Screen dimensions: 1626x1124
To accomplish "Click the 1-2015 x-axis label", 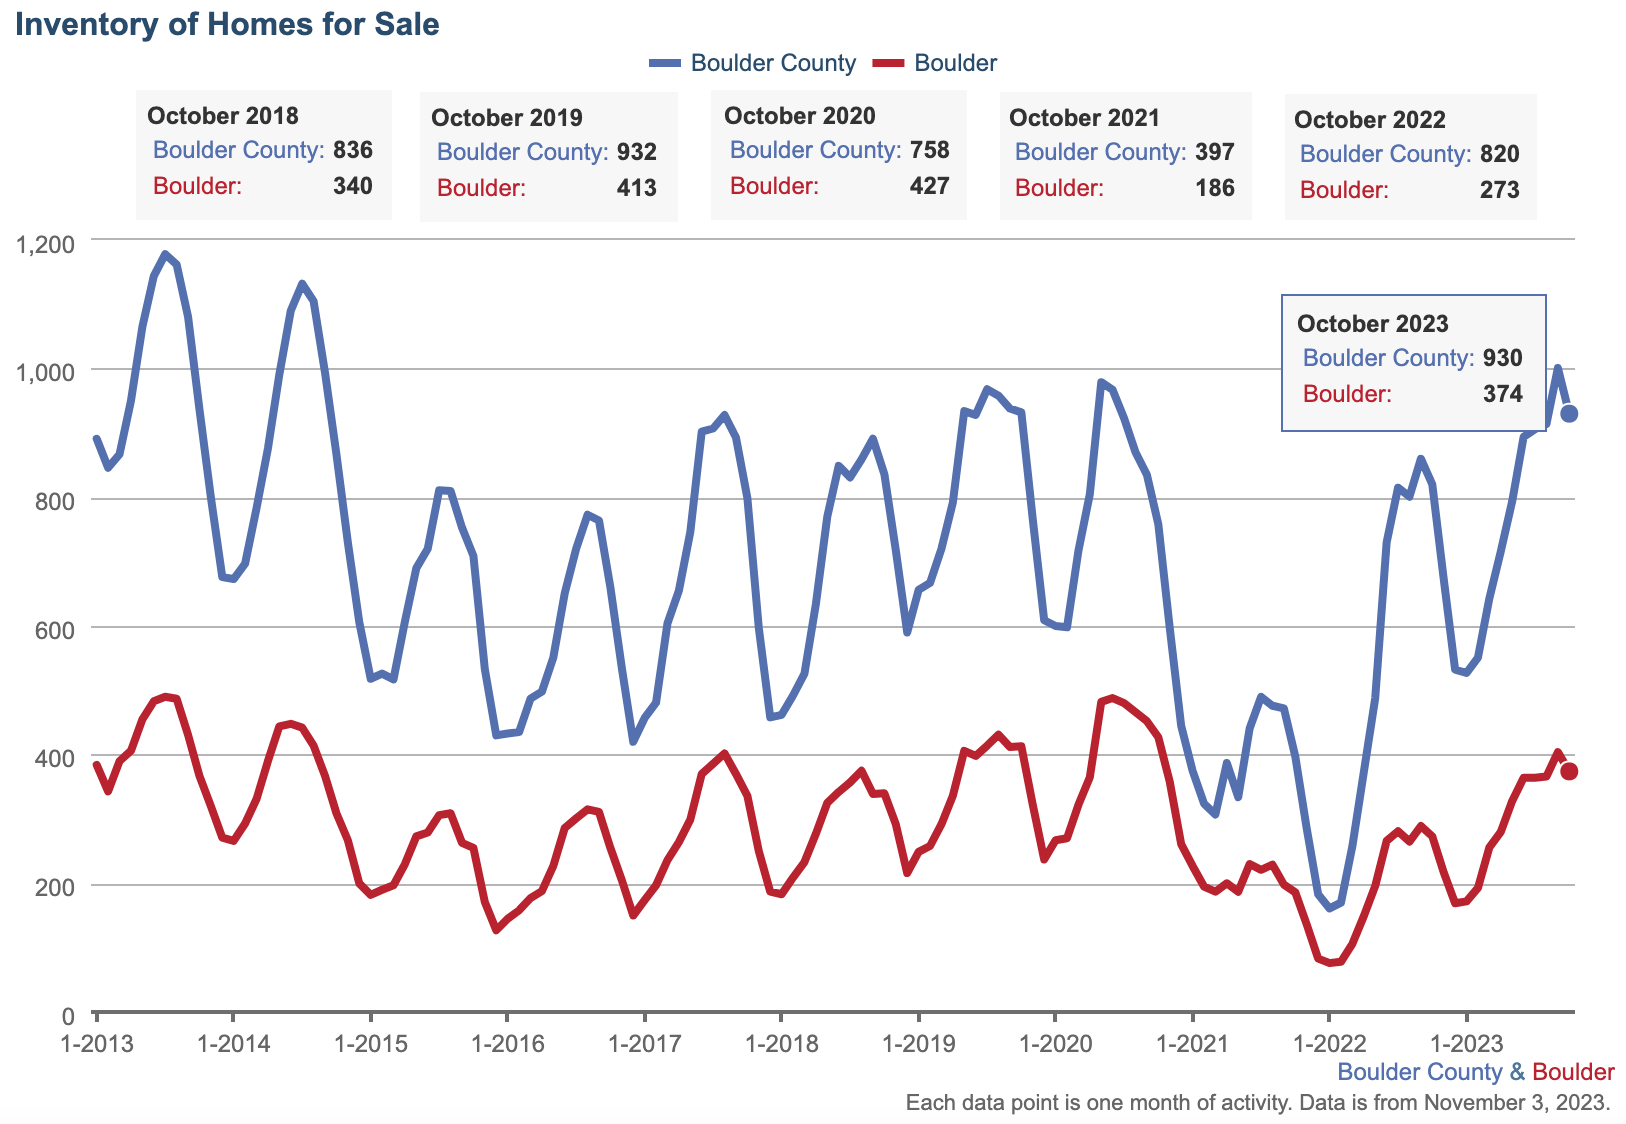I will 371,1044.
